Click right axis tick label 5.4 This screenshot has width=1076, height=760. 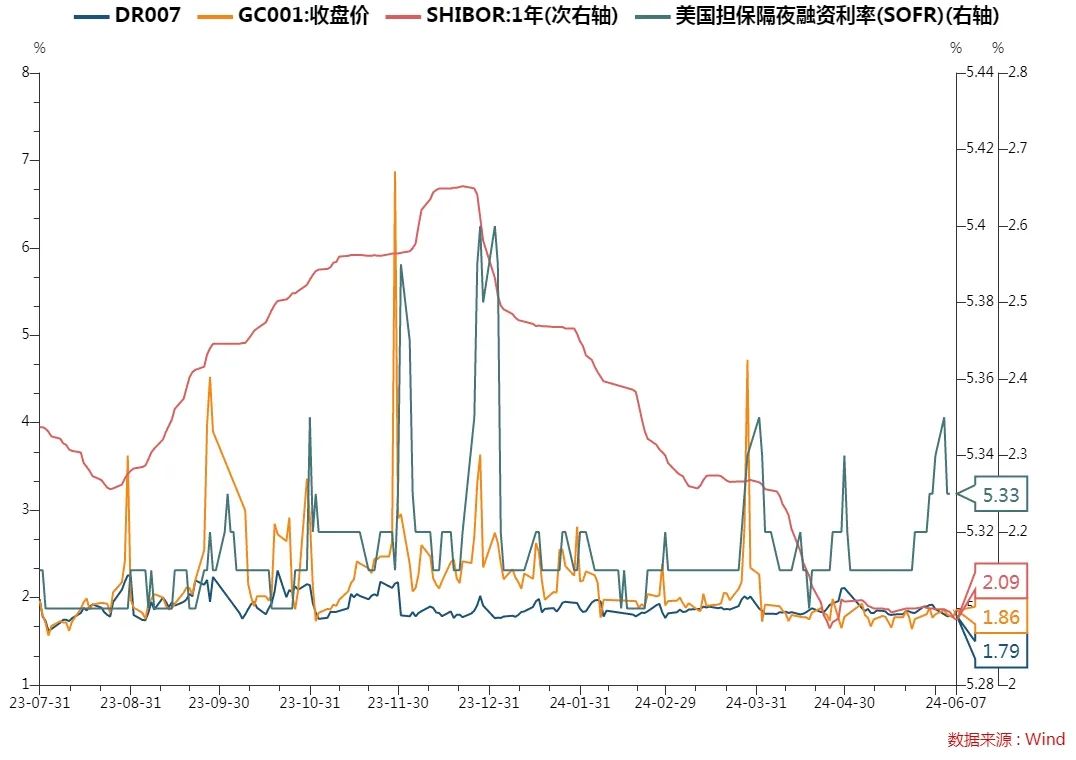[x=975, y=225]
